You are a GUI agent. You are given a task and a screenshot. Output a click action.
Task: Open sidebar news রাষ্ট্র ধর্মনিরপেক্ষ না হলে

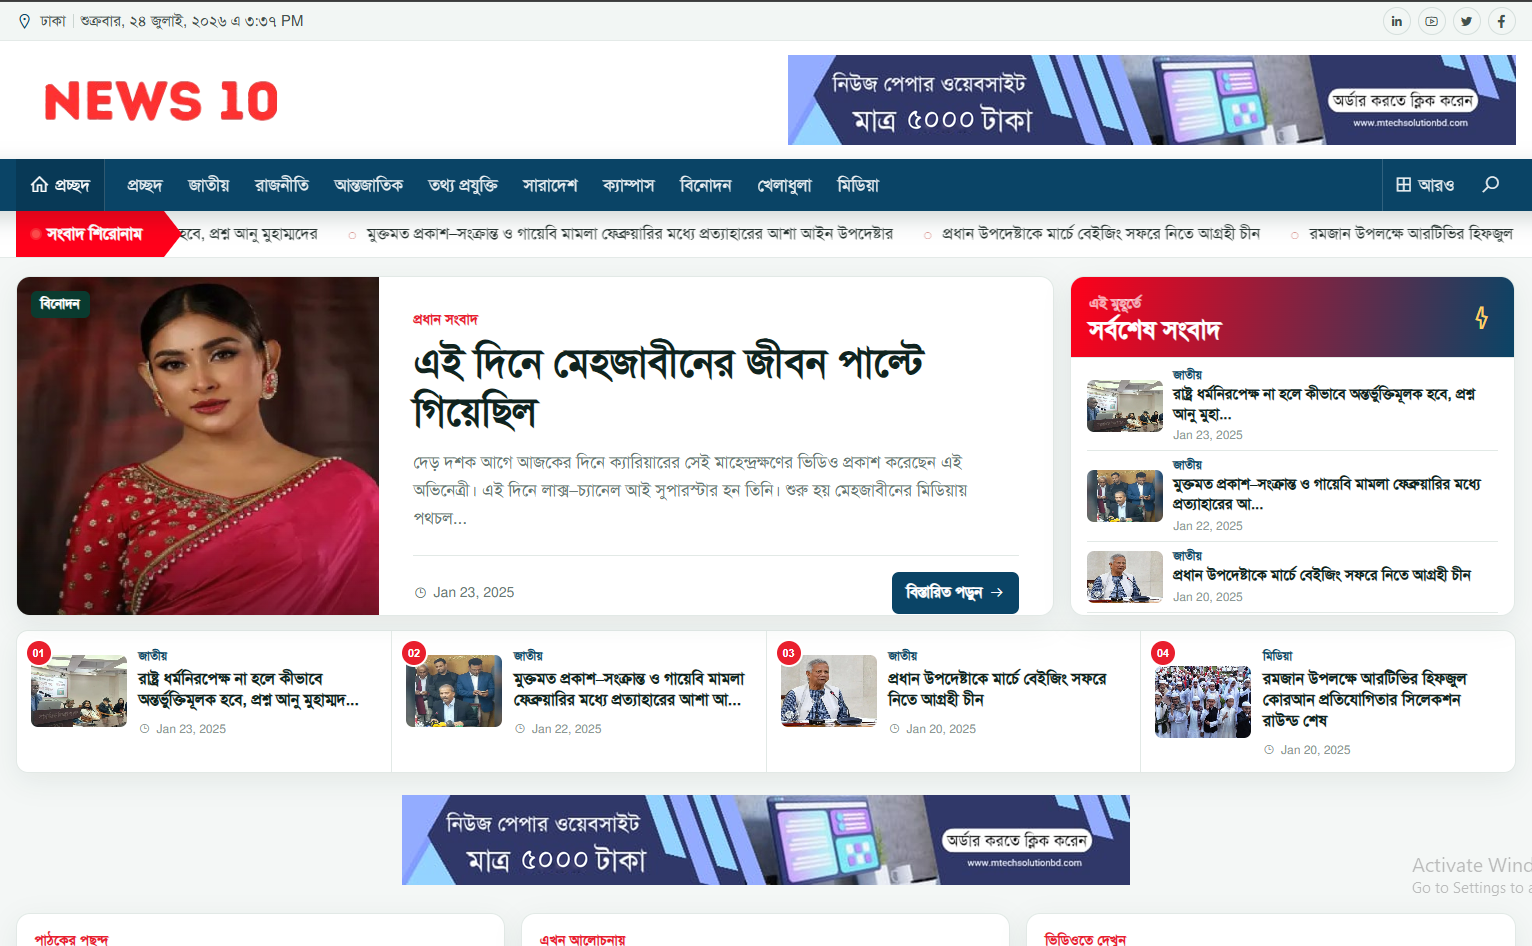(1324, 404)
